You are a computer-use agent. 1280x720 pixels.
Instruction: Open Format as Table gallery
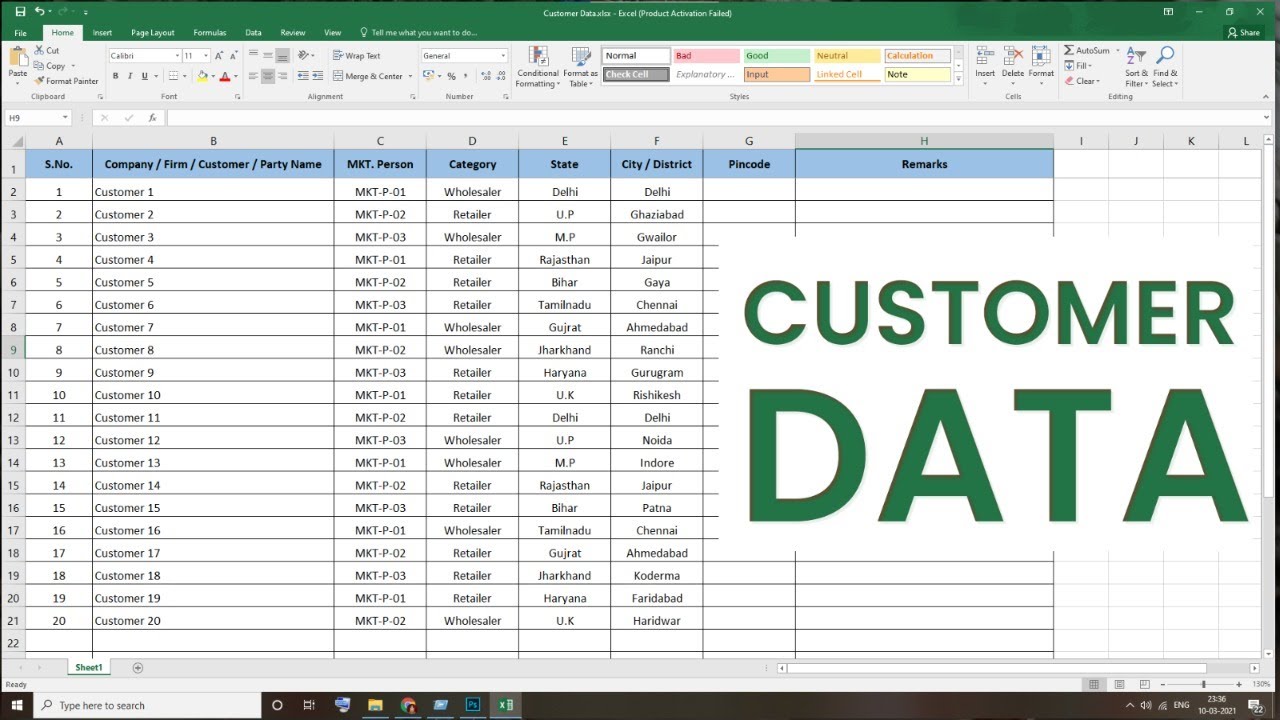(x=580, y=67)
